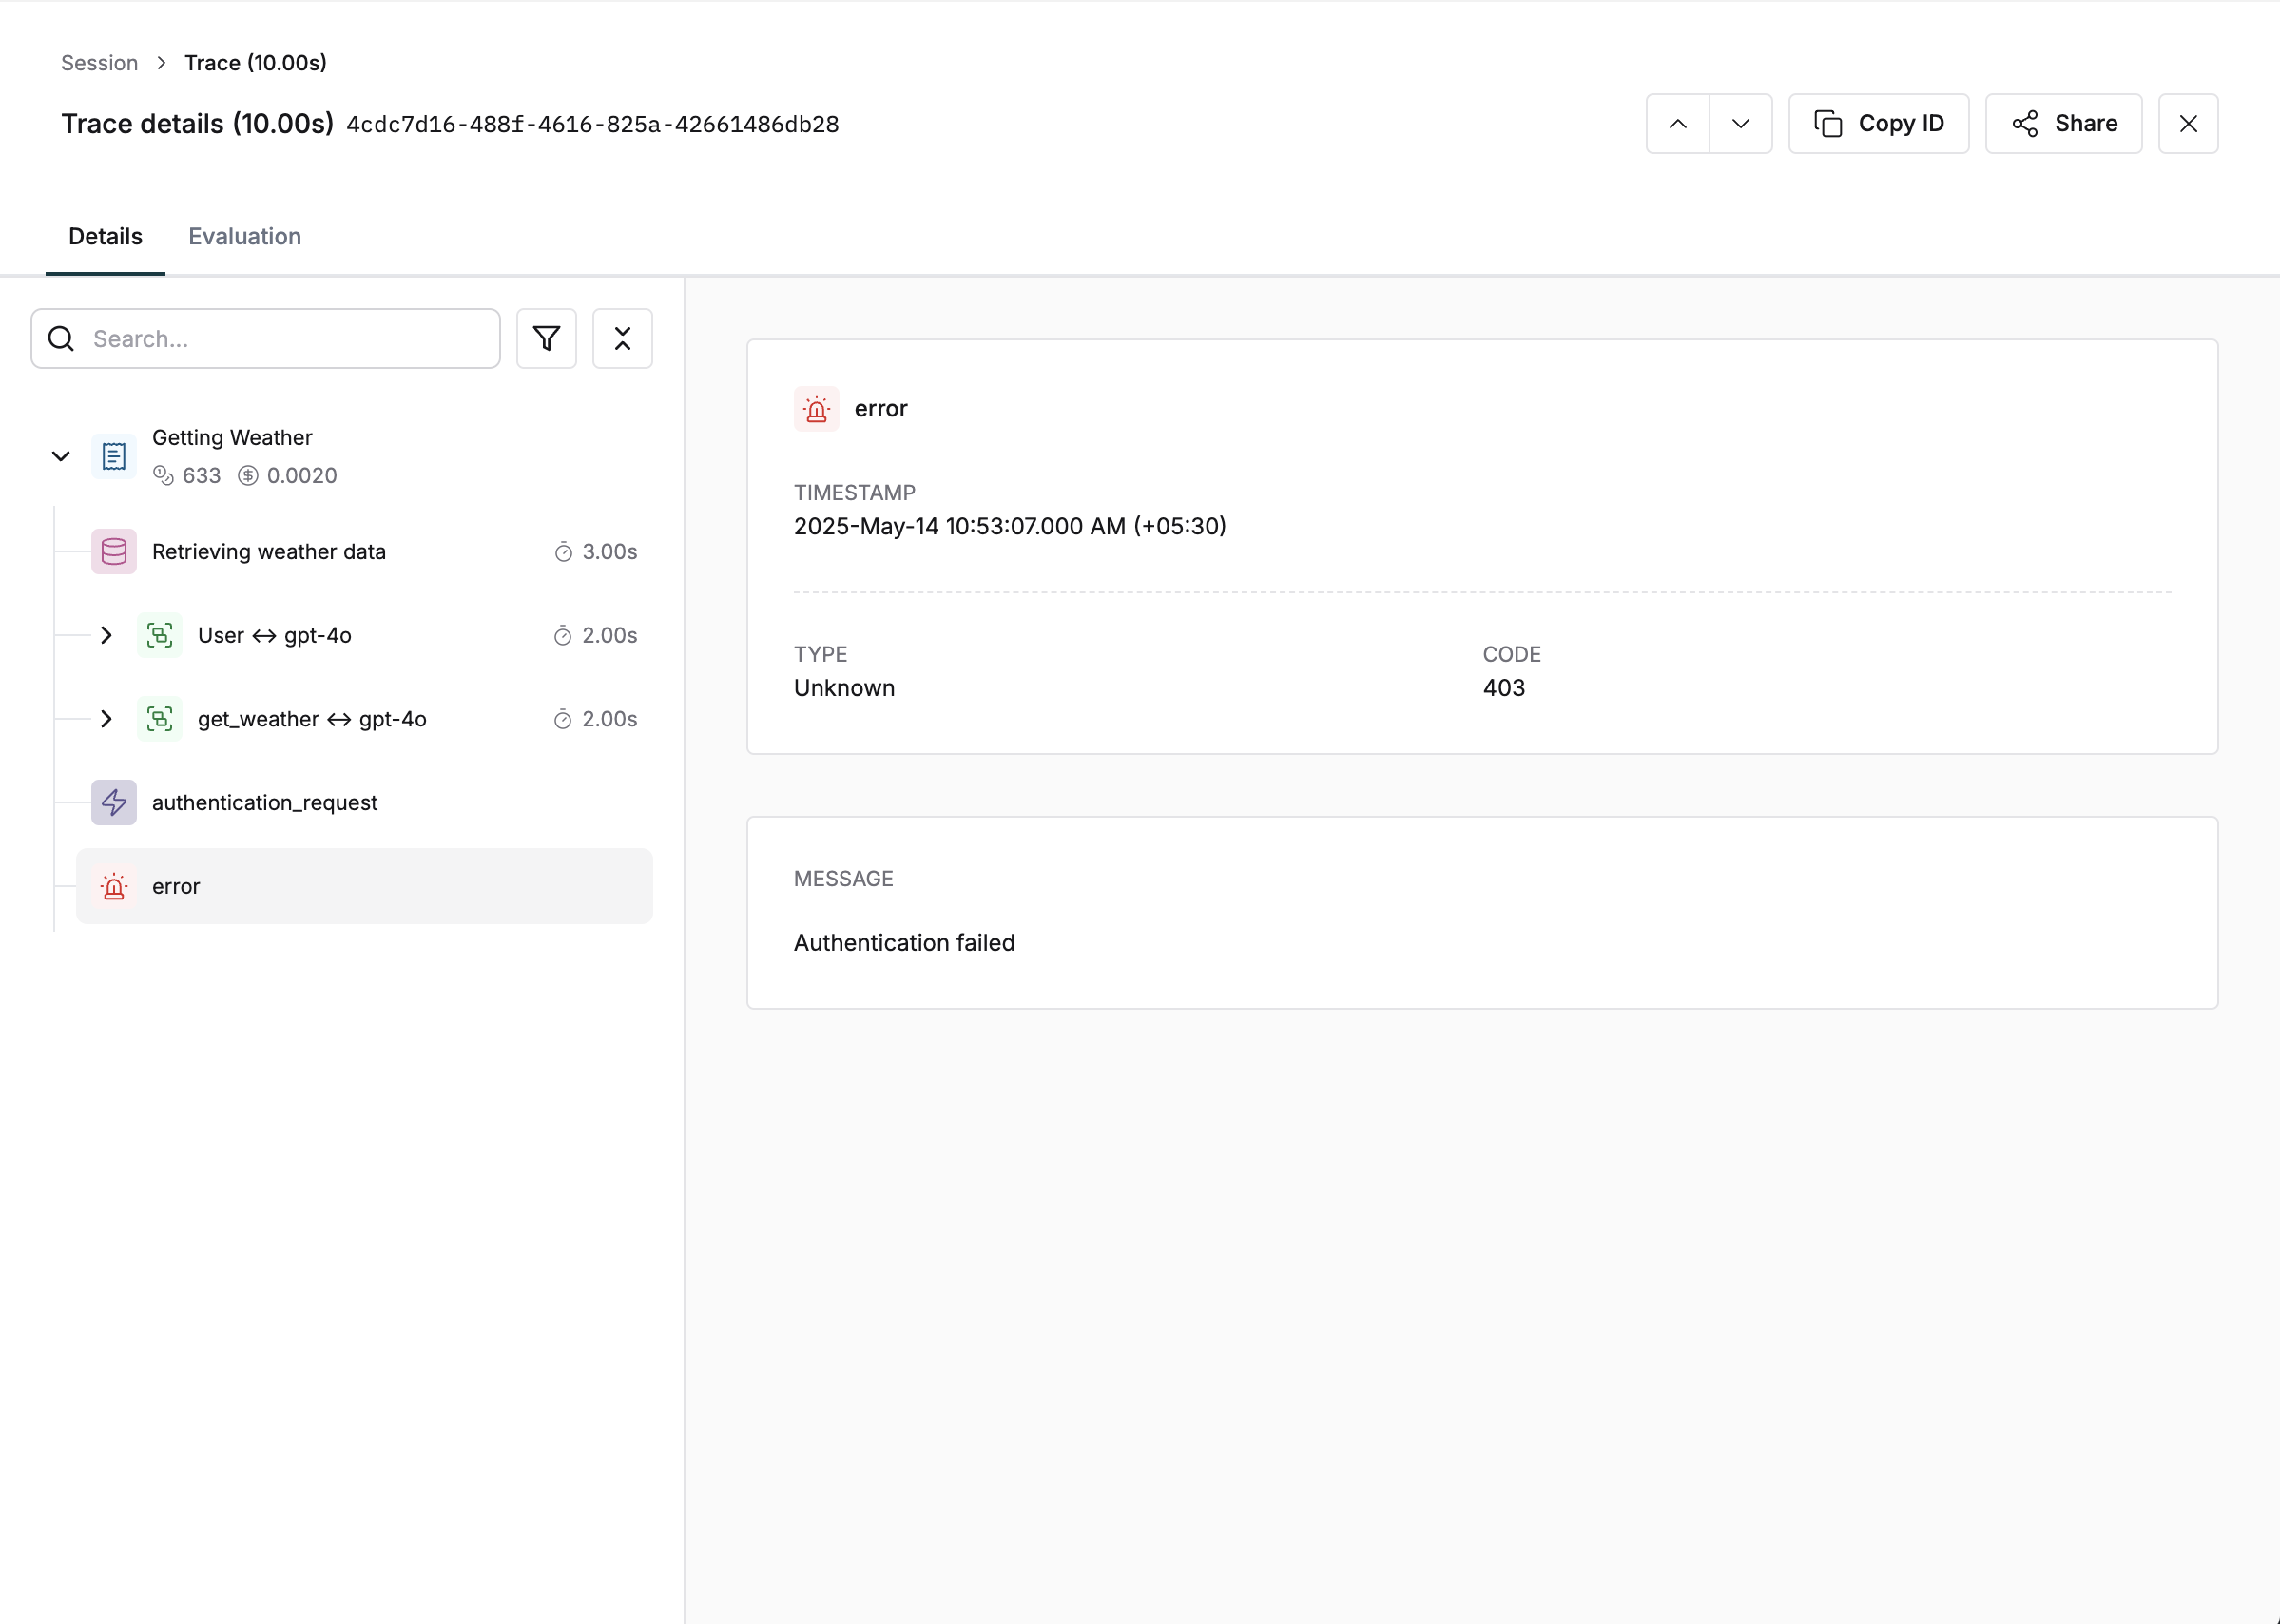
Task: Collapse the Getting Weather tree node
Action: [61, 457]
